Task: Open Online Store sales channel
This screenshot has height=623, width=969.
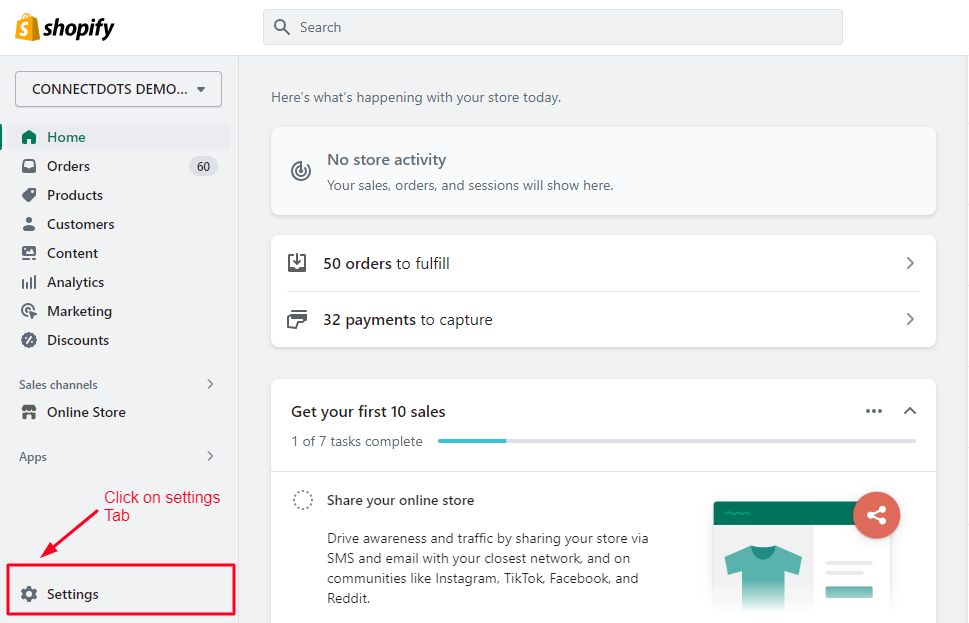Action: pyautogui.click(x=86, y=412)
